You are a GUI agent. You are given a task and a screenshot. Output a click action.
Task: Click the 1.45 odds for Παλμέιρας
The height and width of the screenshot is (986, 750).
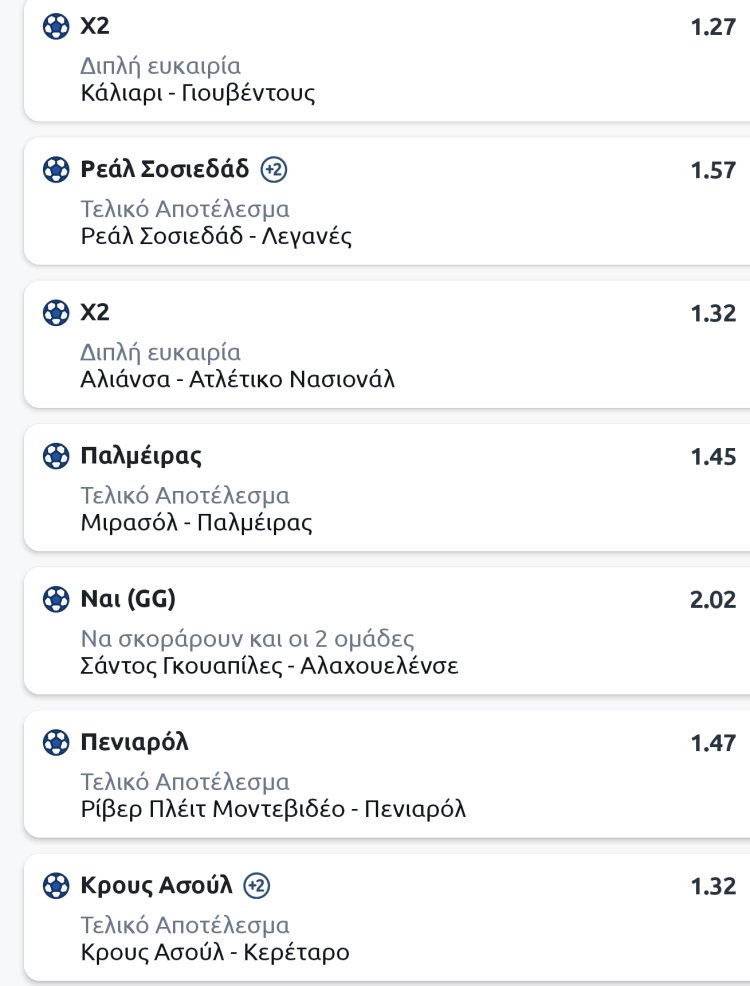coord(713,457)
